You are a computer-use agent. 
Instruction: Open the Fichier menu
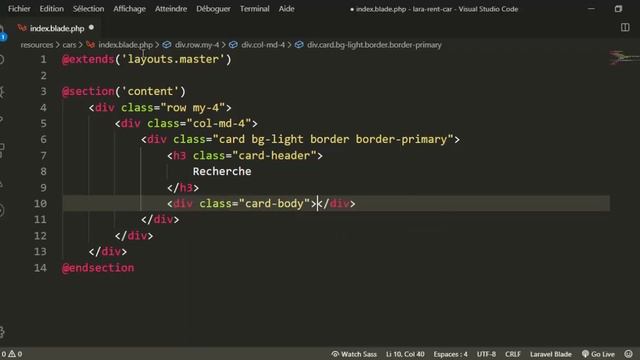[x=19, y=9]
